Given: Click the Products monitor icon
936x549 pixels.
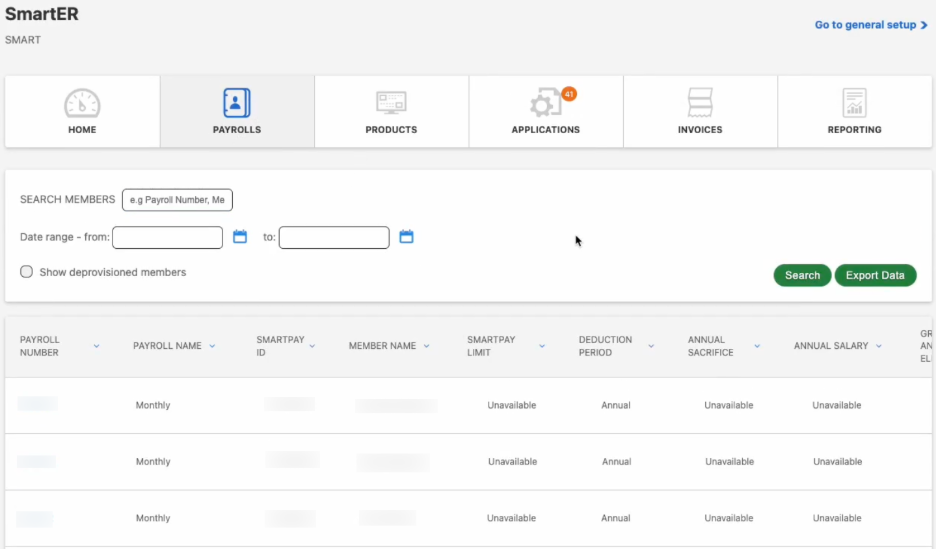Looking at the screenshot, I should pyautogui.click(x=391, y=103).
